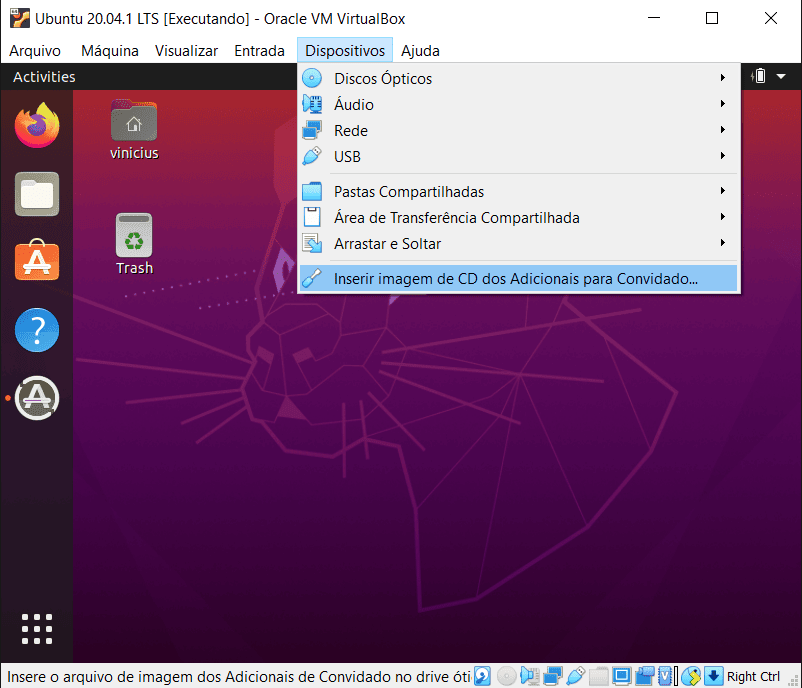Select the Trash desktop icon
This screenshot has height=688, width=802.
click(x=134, y=245)
